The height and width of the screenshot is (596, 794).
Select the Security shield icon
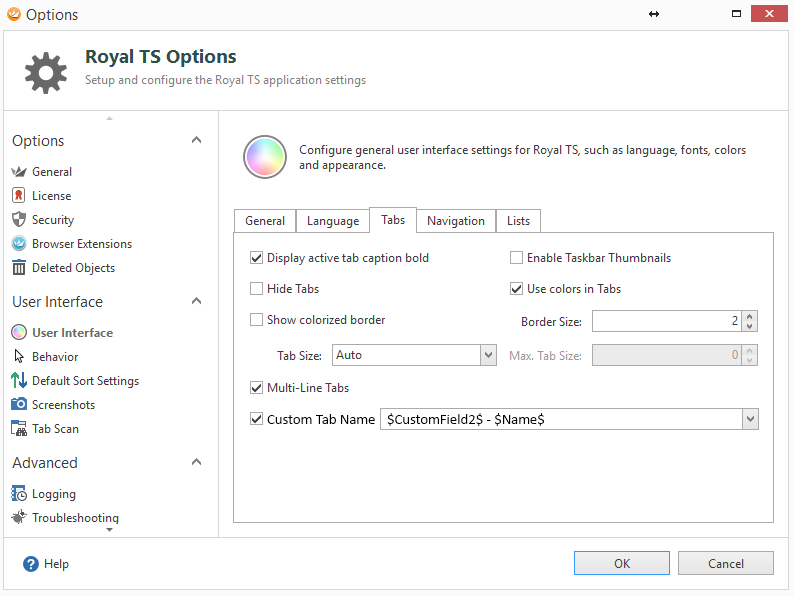point(19,220)
